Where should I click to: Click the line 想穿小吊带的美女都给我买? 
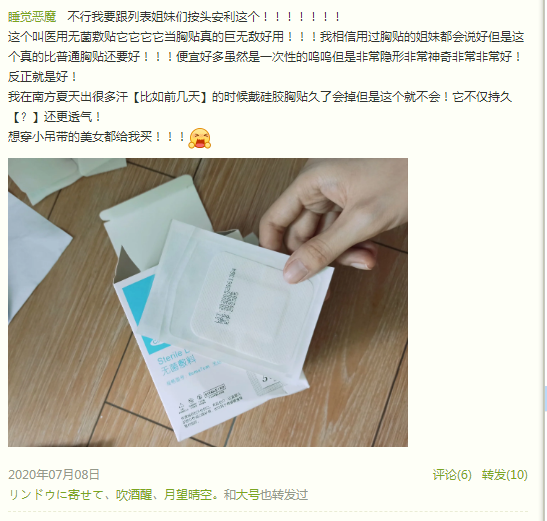pyautogui.click(x=97, y=137)
